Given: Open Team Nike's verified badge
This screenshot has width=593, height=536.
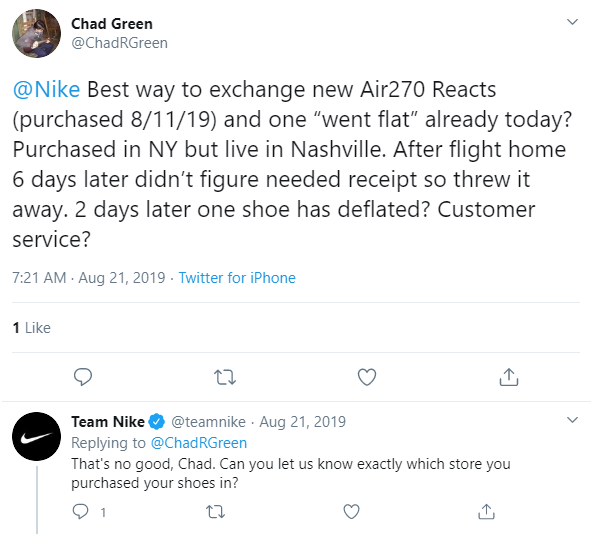Looking at the screenshot, I should [156, 422].
